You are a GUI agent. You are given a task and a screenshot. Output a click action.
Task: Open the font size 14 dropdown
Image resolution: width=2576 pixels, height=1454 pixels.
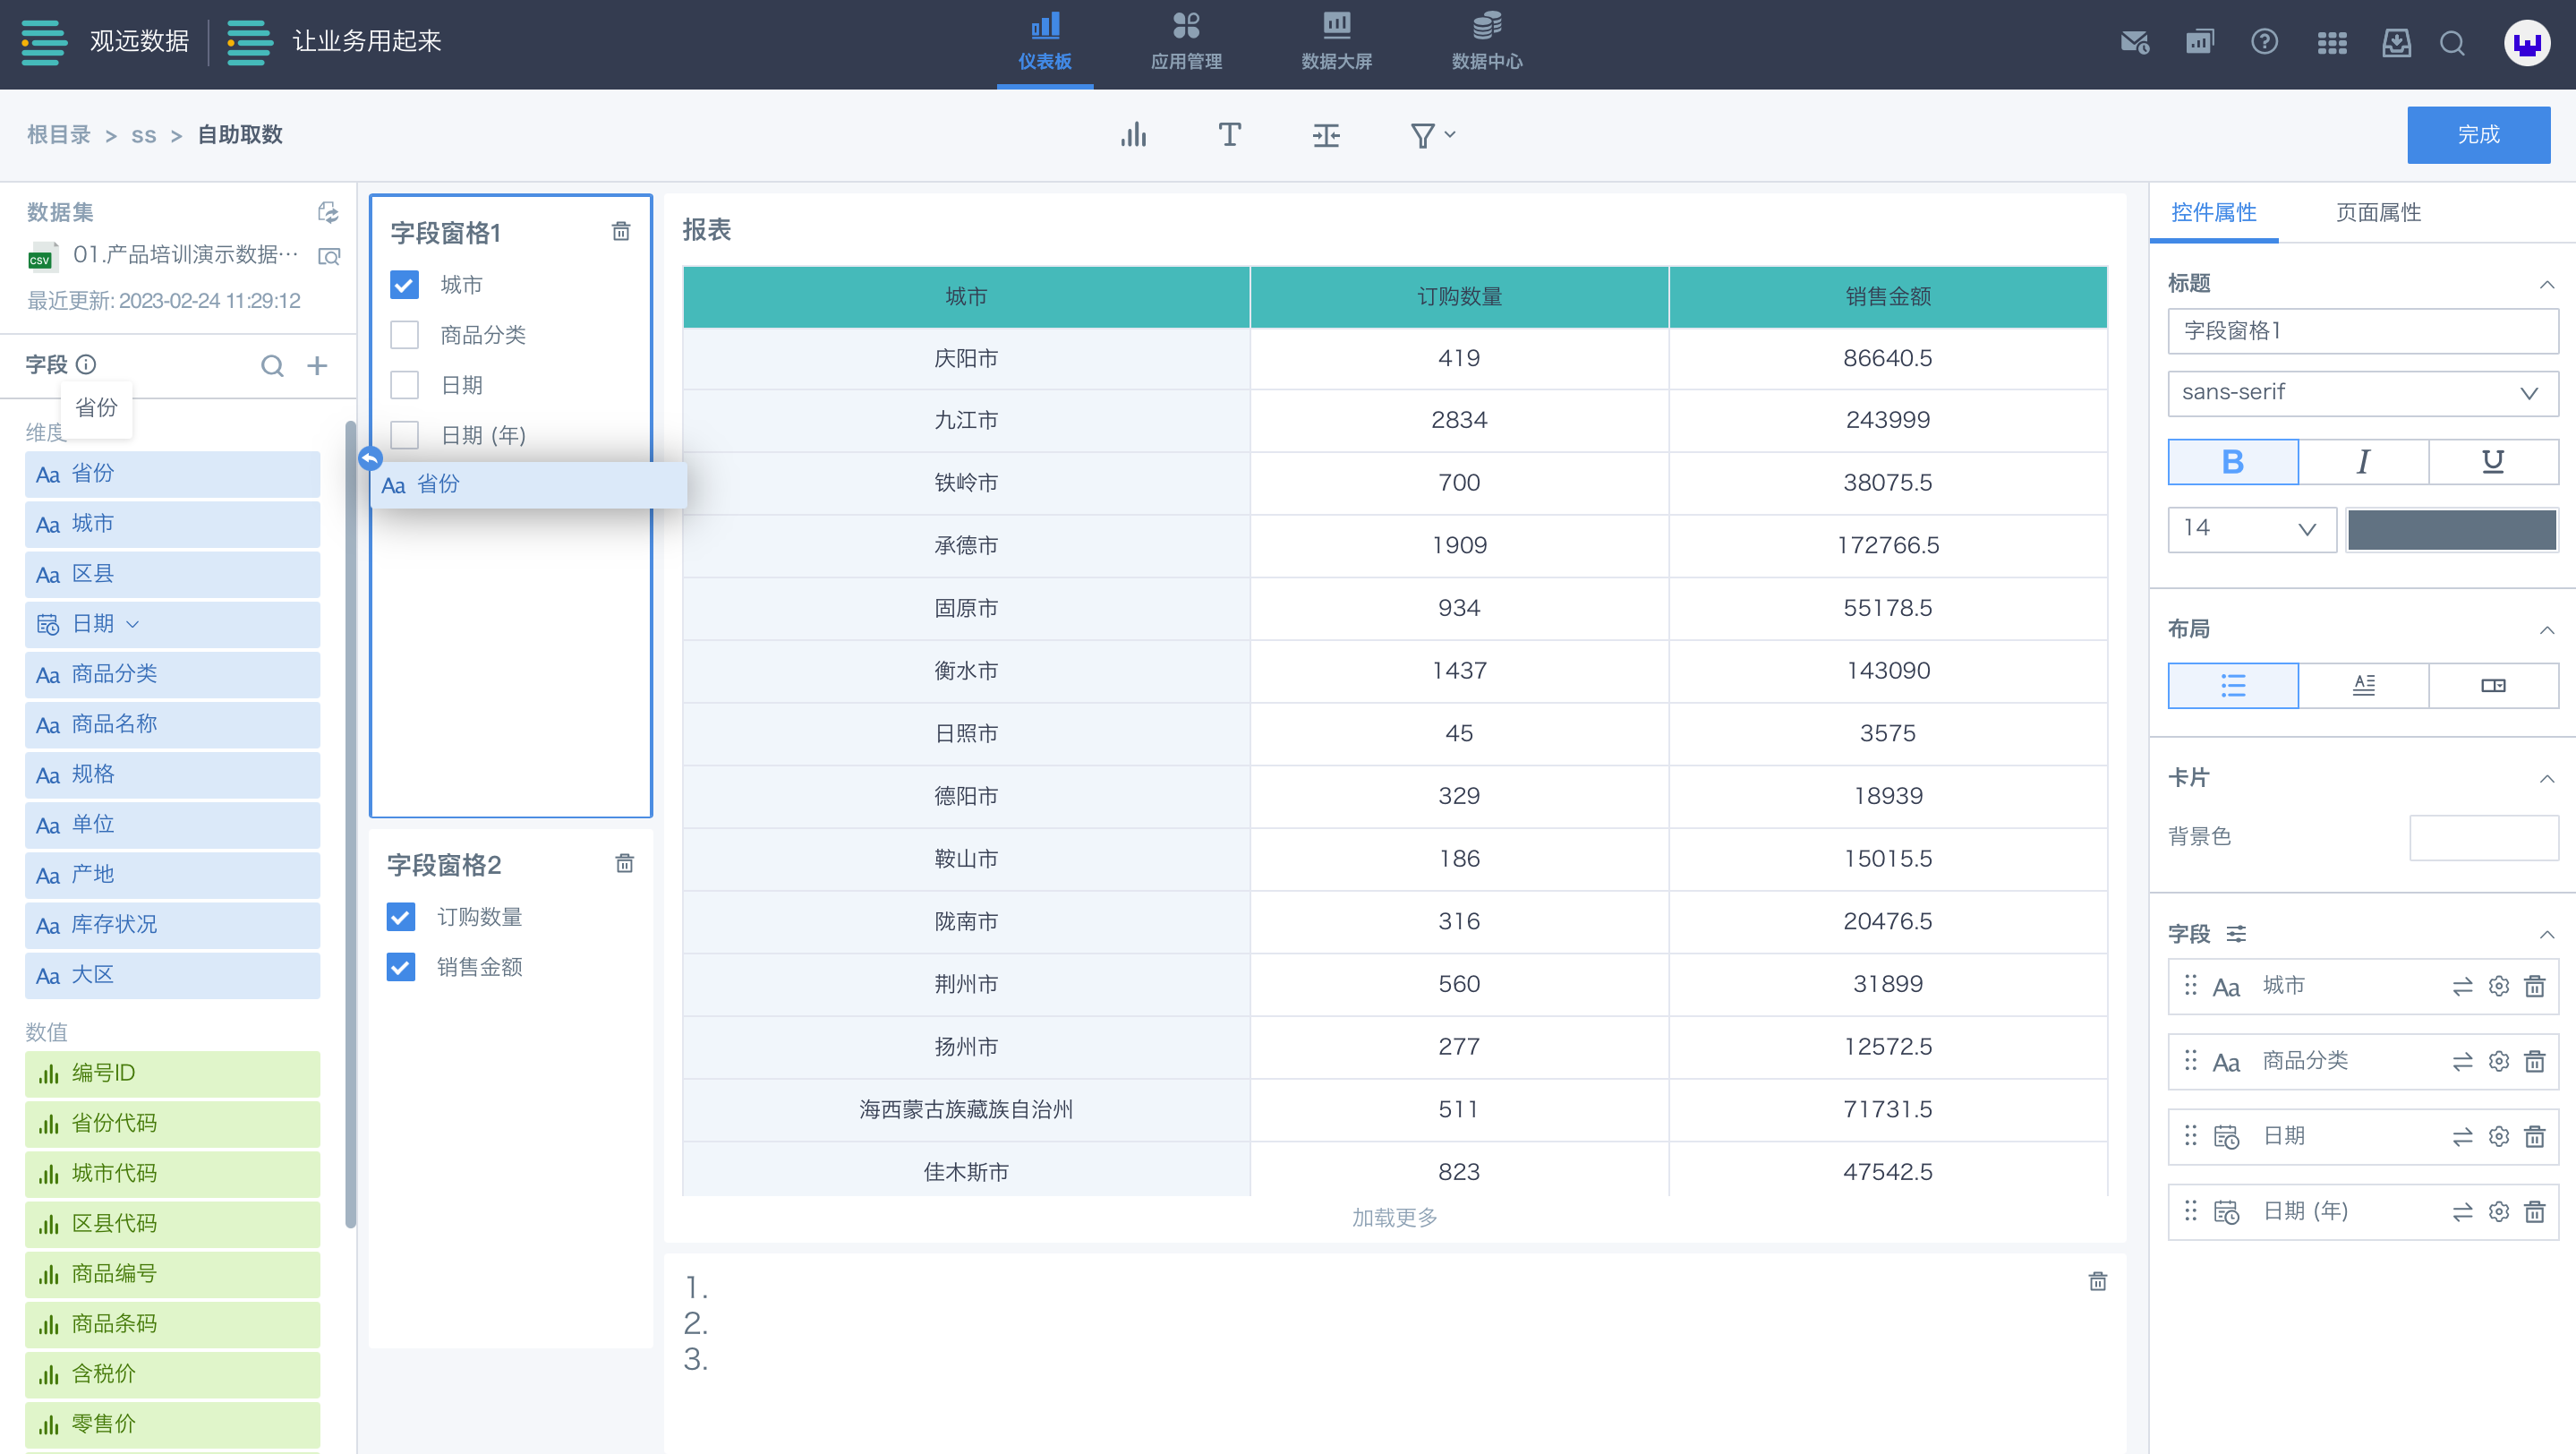click(2250, 528)
